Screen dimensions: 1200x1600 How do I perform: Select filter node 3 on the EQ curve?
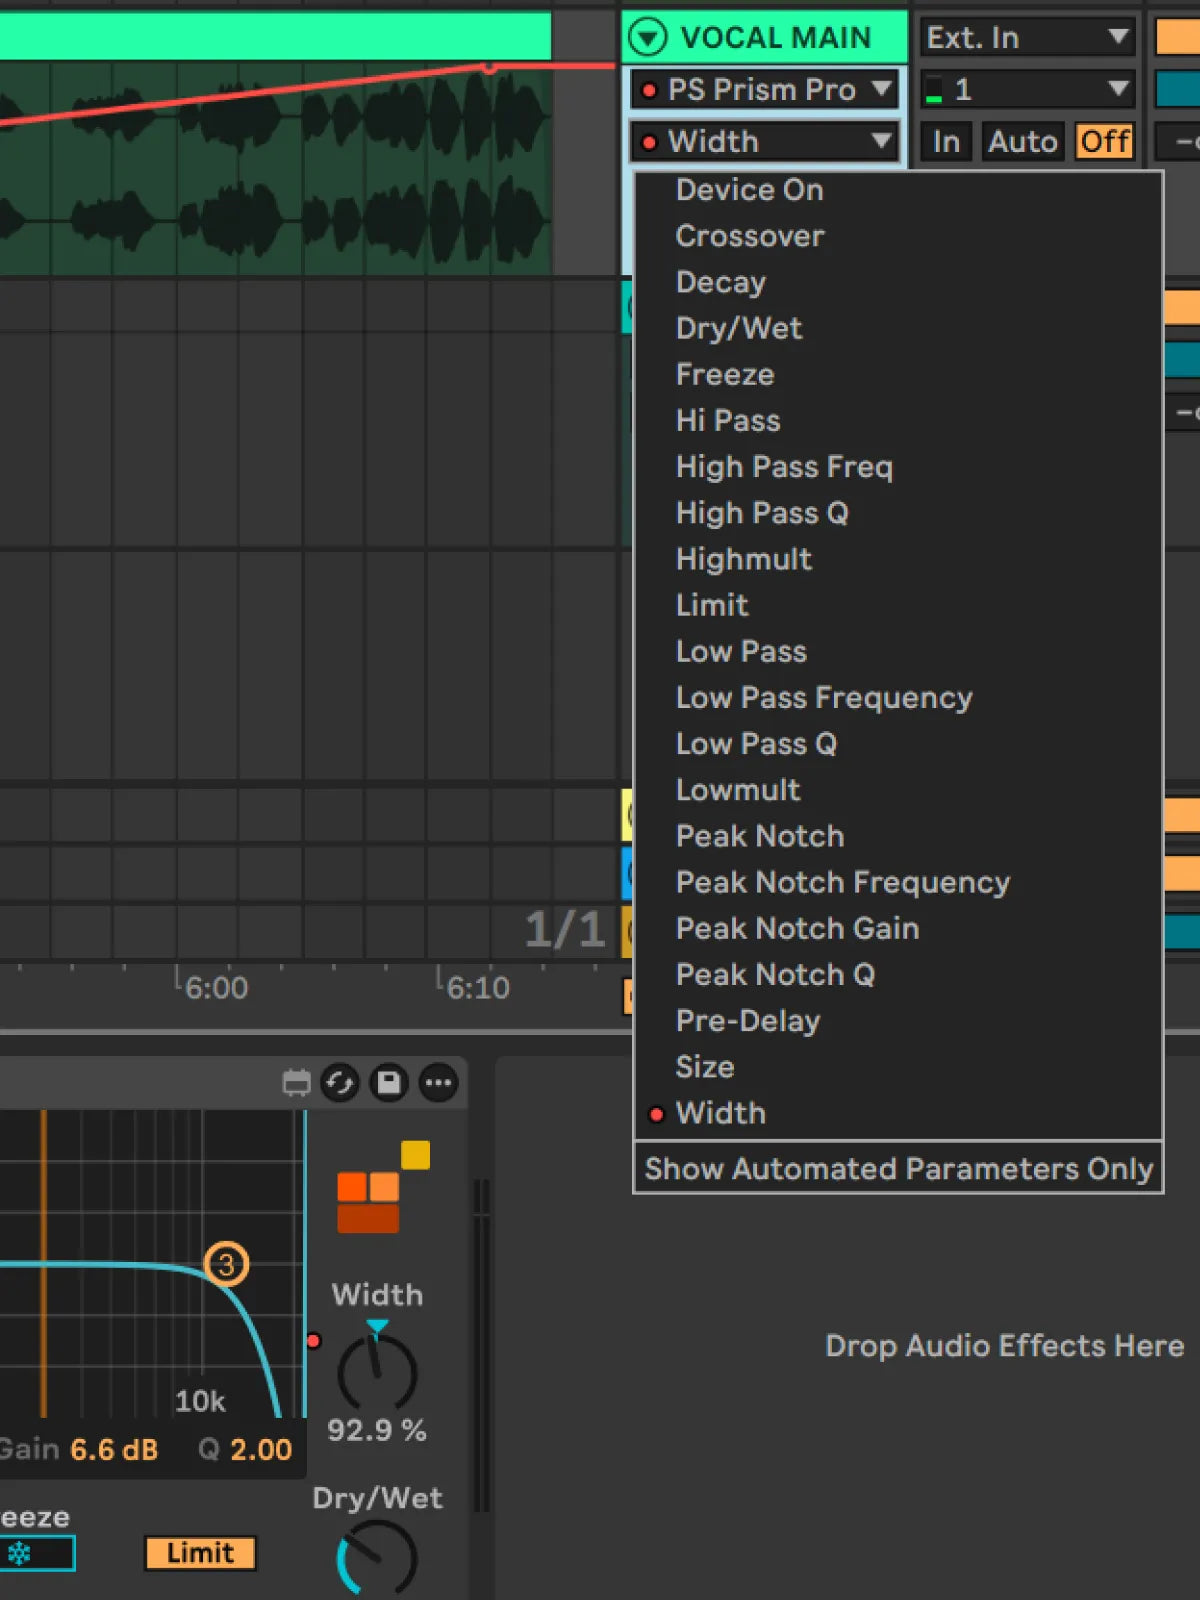pyautogui.click(x=226, y=1264)
